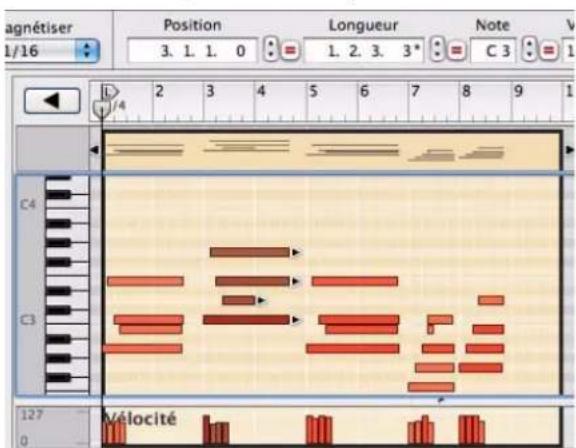Screen dimensions: 576x448
Task: Select the lowest note near bar 7
Action: click(431, 387)
